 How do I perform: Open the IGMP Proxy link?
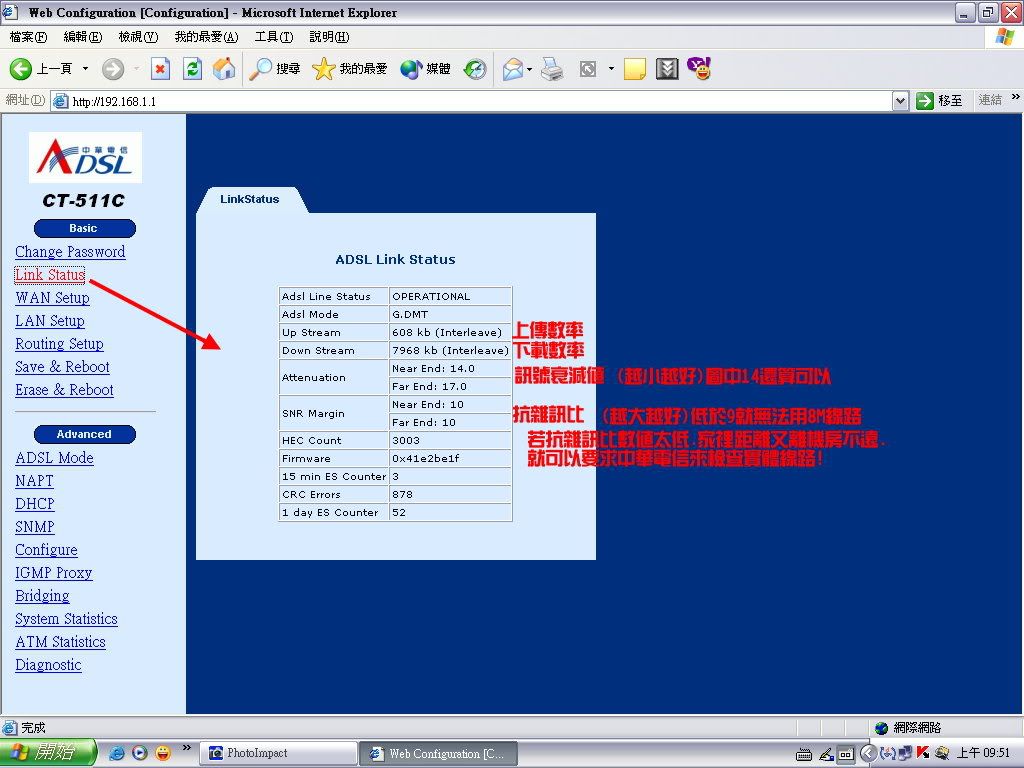coord(54,573)
